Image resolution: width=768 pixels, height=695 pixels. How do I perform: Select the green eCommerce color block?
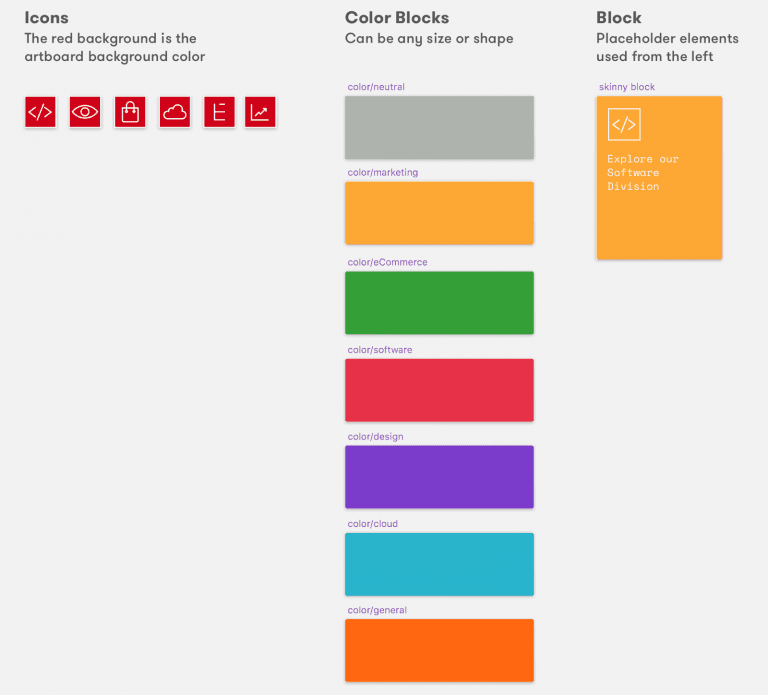coord(439,302)
